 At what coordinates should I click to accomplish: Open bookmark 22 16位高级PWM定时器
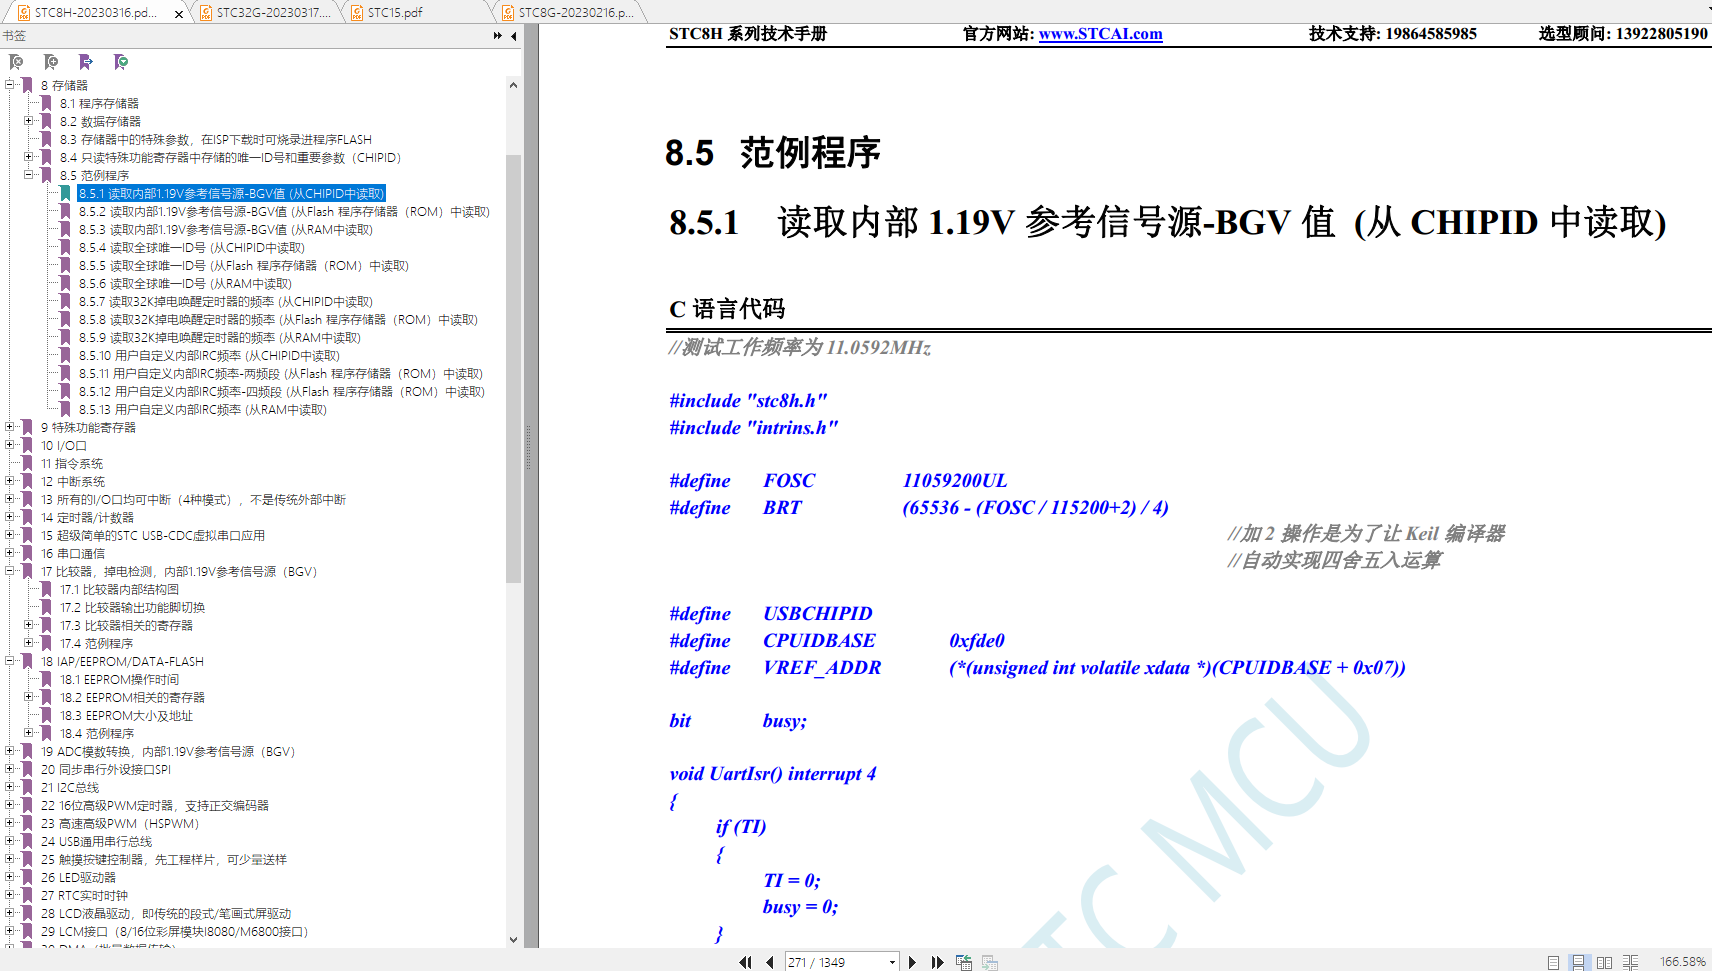coord(154,806)
